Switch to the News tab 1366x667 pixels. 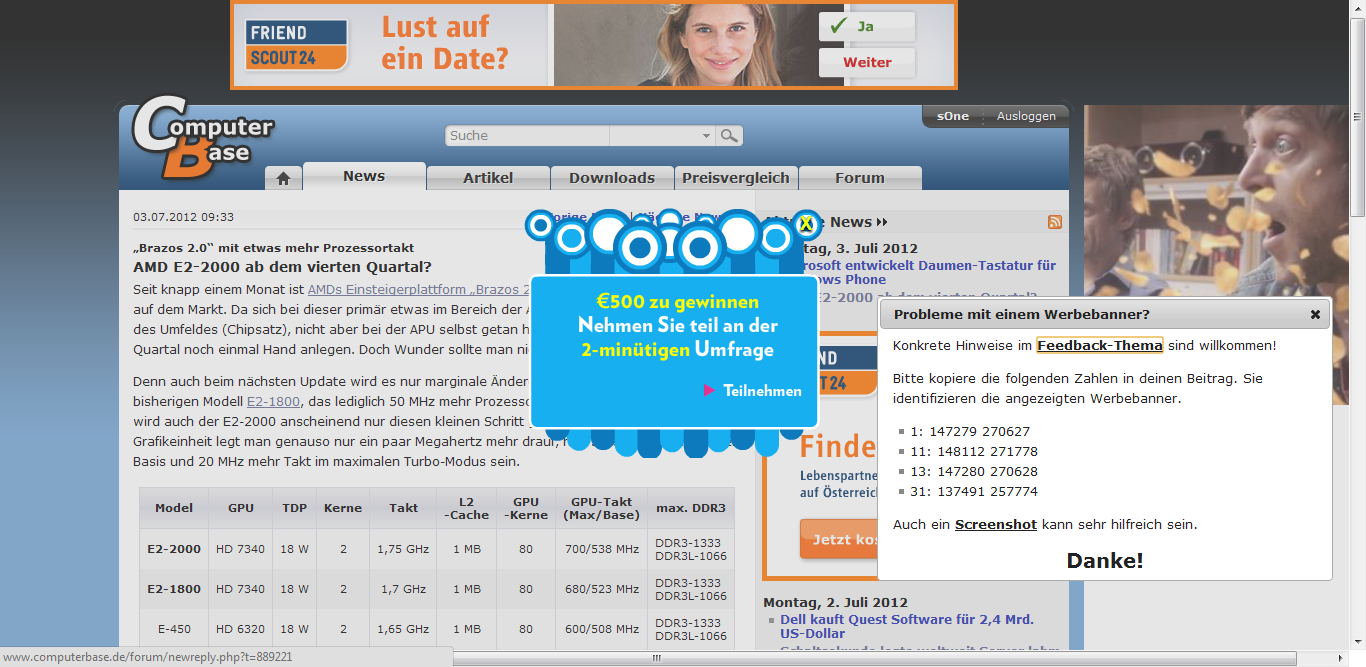tap(364, 176)
